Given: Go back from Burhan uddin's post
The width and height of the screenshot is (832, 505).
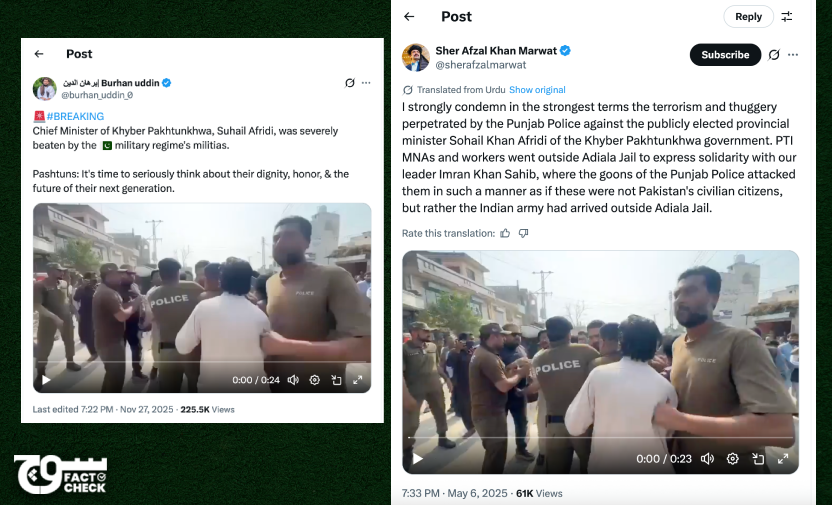Looking at the screenshot, I should [x=39, y=54].
